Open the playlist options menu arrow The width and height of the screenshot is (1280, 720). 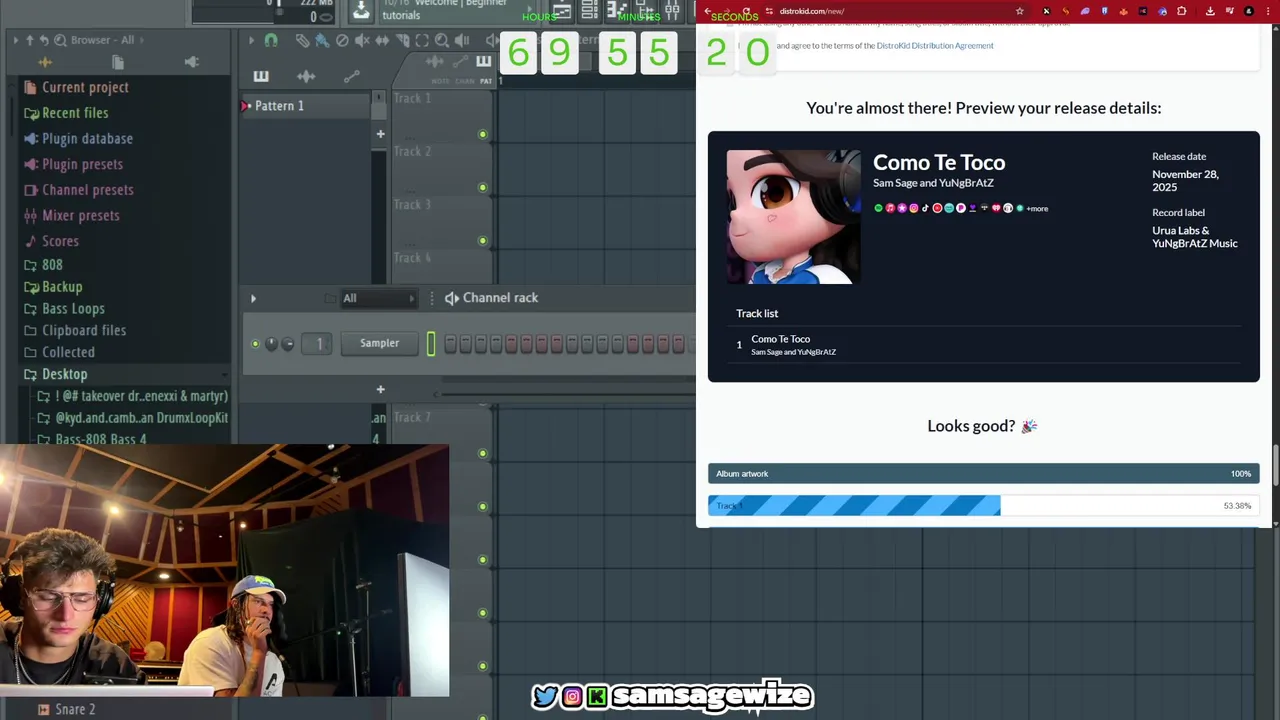point(252,40)
